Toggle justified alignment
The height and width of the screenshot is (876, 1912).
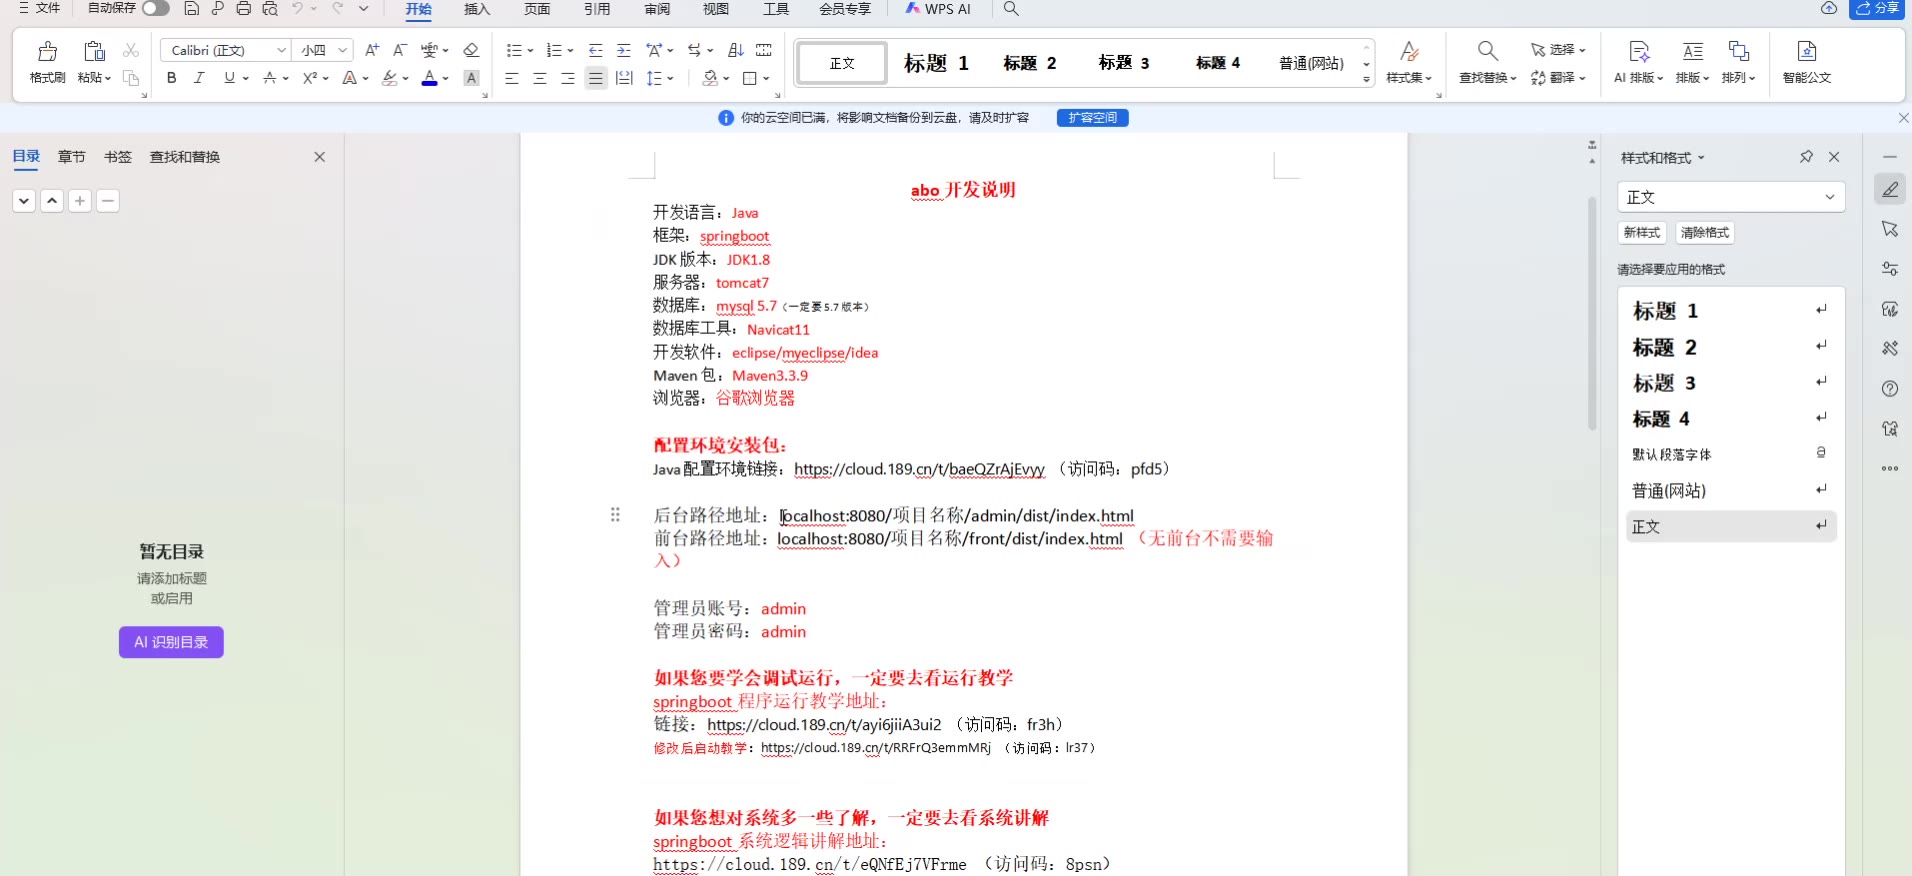click(596, 78)
